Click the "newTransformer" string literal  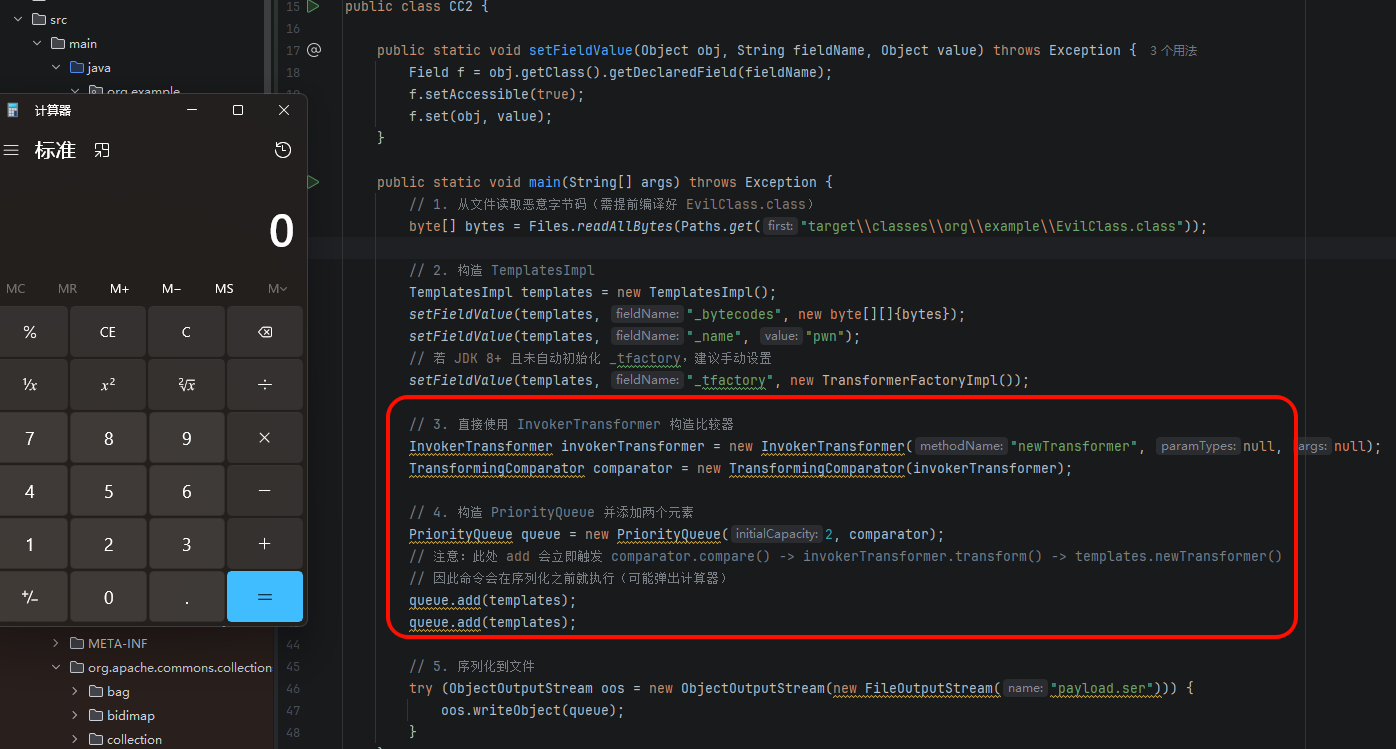coord(1074,446)
